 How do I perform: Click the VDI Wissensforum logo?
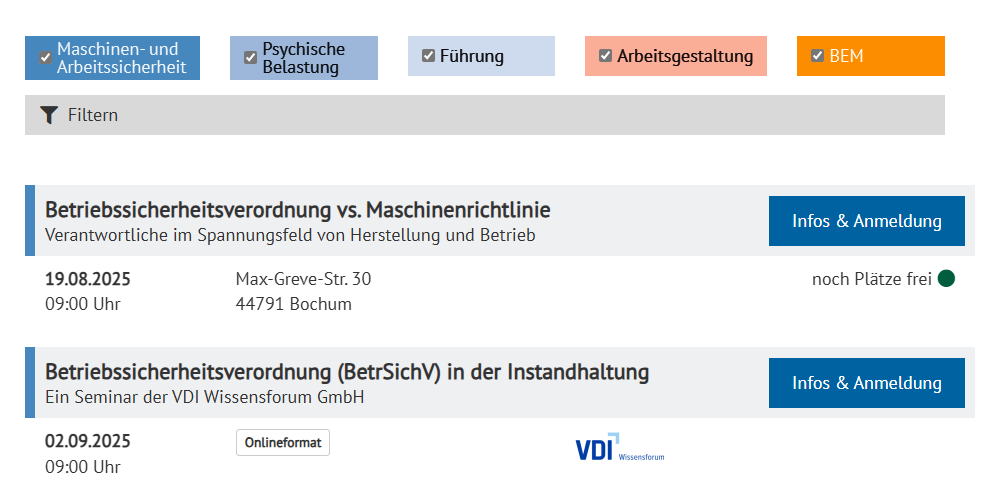pyautogui.click(x=620, y=447)
